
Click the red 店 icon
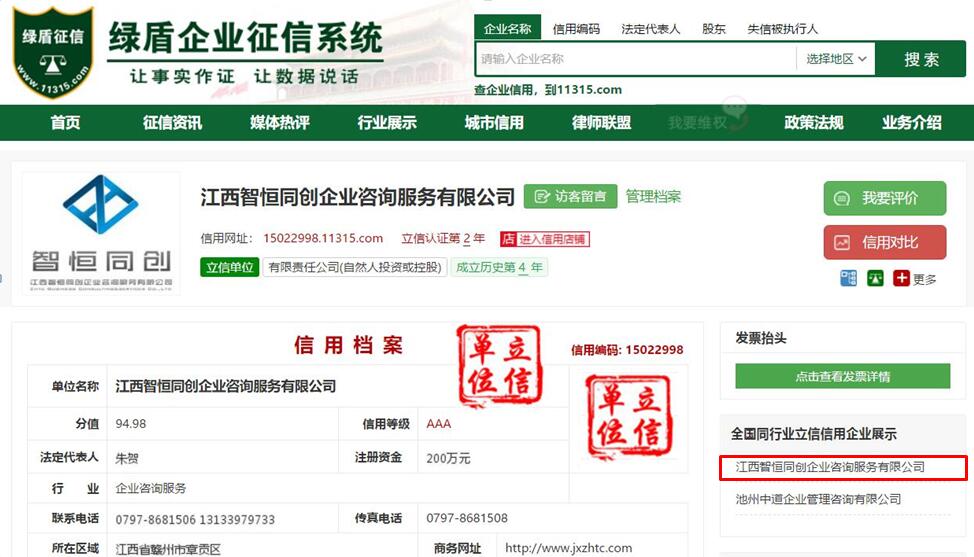pos(508,239)
